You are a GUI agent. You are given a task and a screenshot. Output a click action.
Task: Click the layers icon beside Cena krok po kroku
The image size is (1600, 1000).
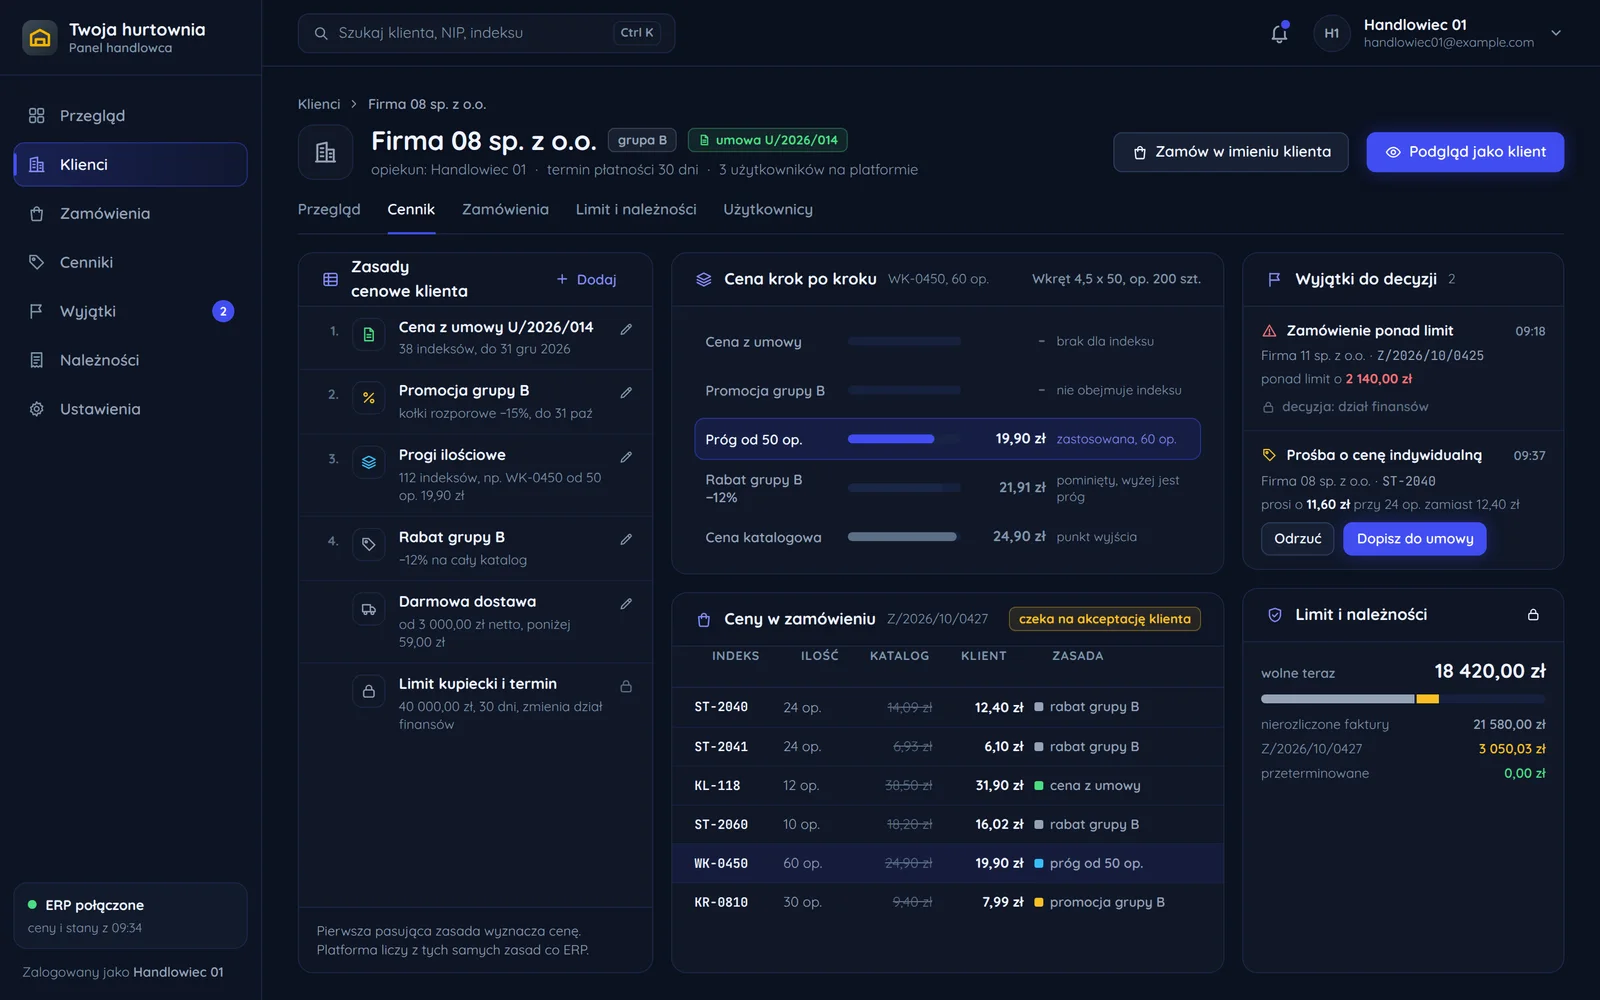point(704,279)
